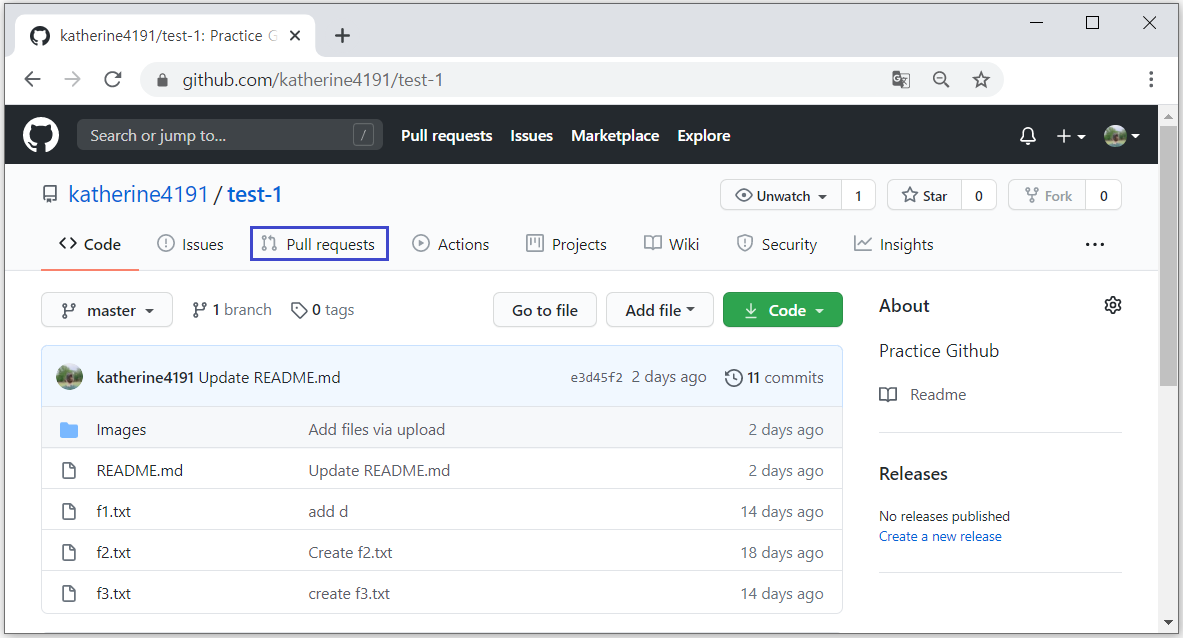Click commit author avatar katherine4191

pyautogui.click(x=69, y=377)
